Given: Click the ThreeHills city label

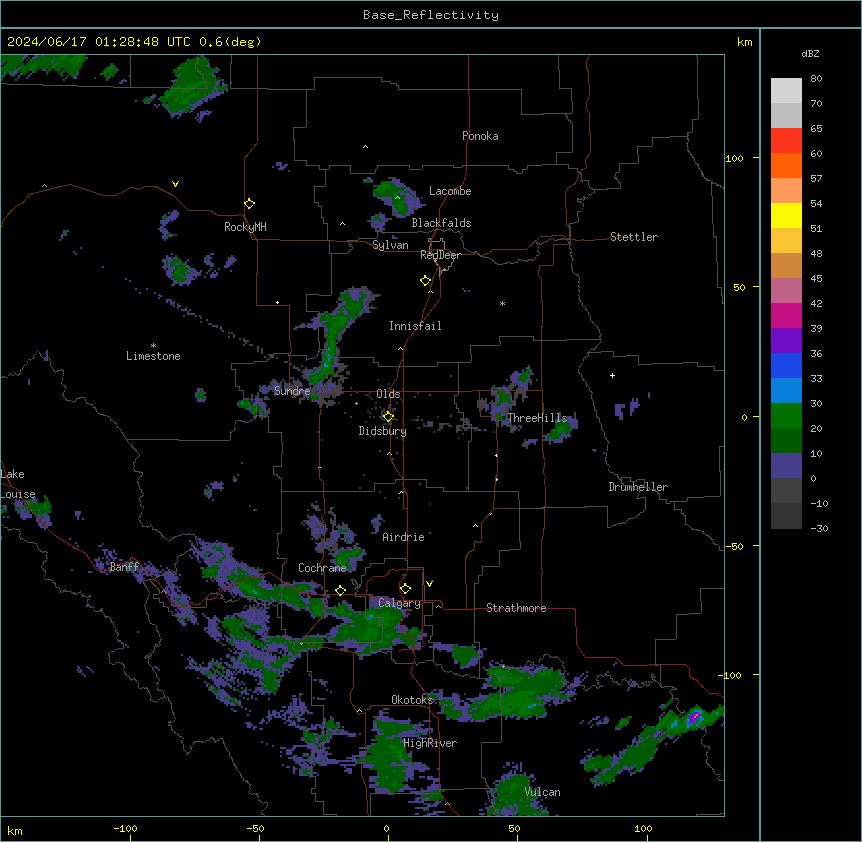Looking at the screenshot, I should (537, 418).
